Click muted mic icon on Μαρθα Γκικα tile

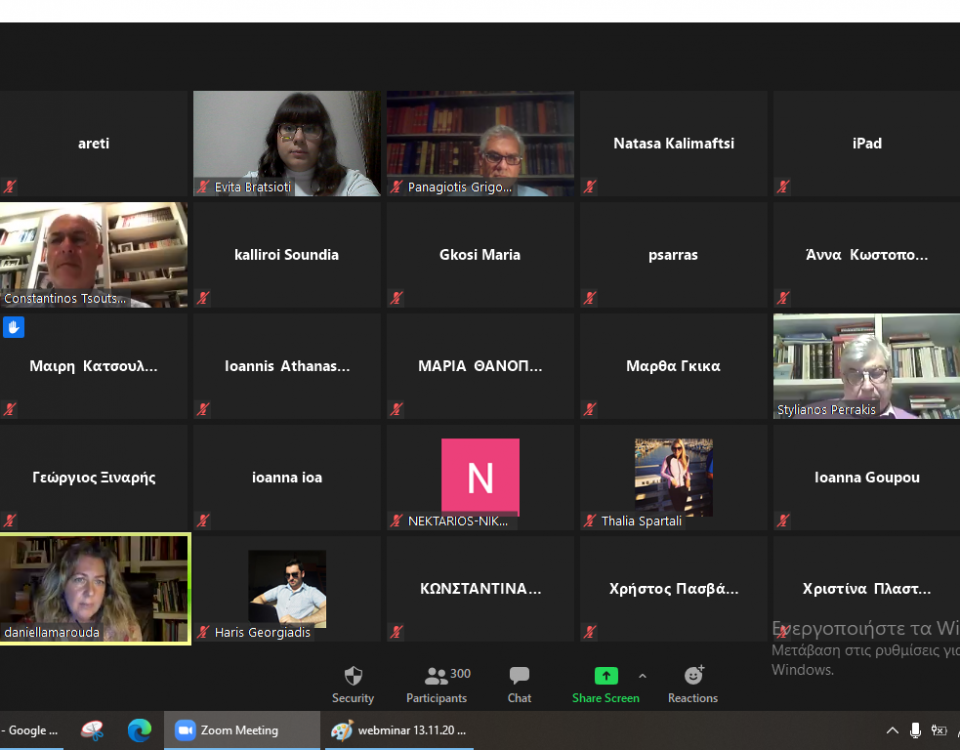coord(590,409)
